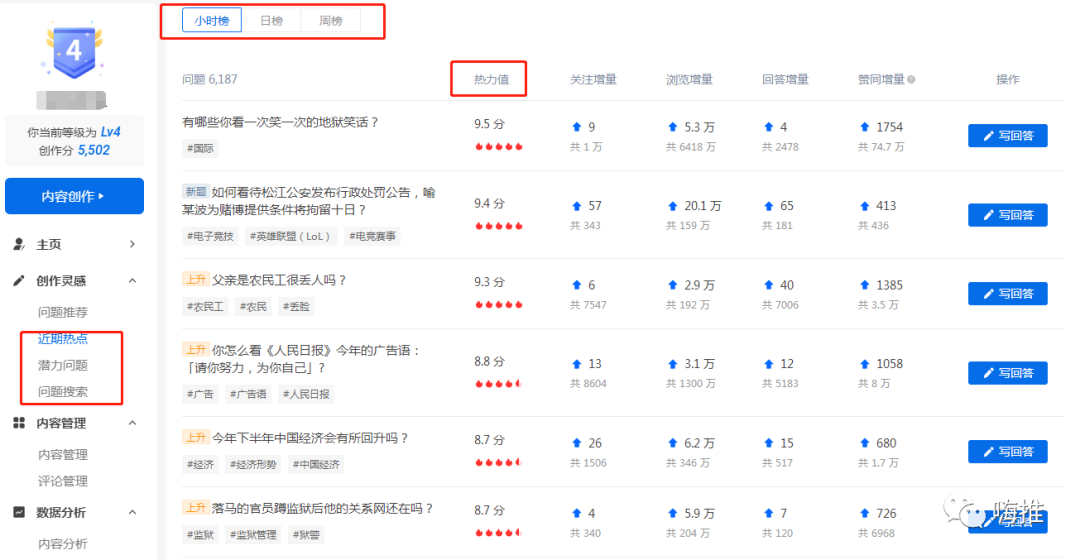Click the #电子竞技 tag
Viewport: 1080px width, 560px height.
click(210, 236)
